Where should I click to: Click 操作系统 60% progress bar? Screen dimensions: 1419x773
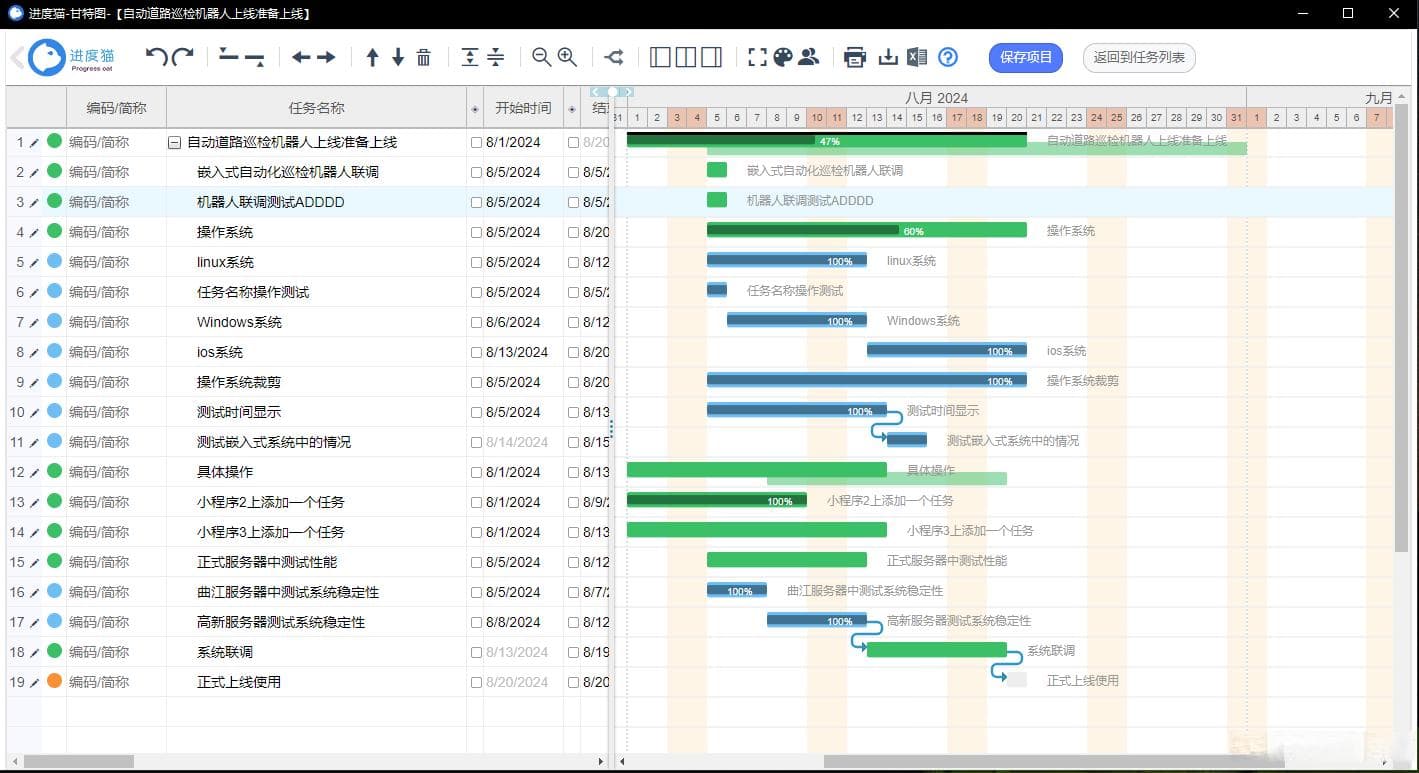[x=867, y=231]
